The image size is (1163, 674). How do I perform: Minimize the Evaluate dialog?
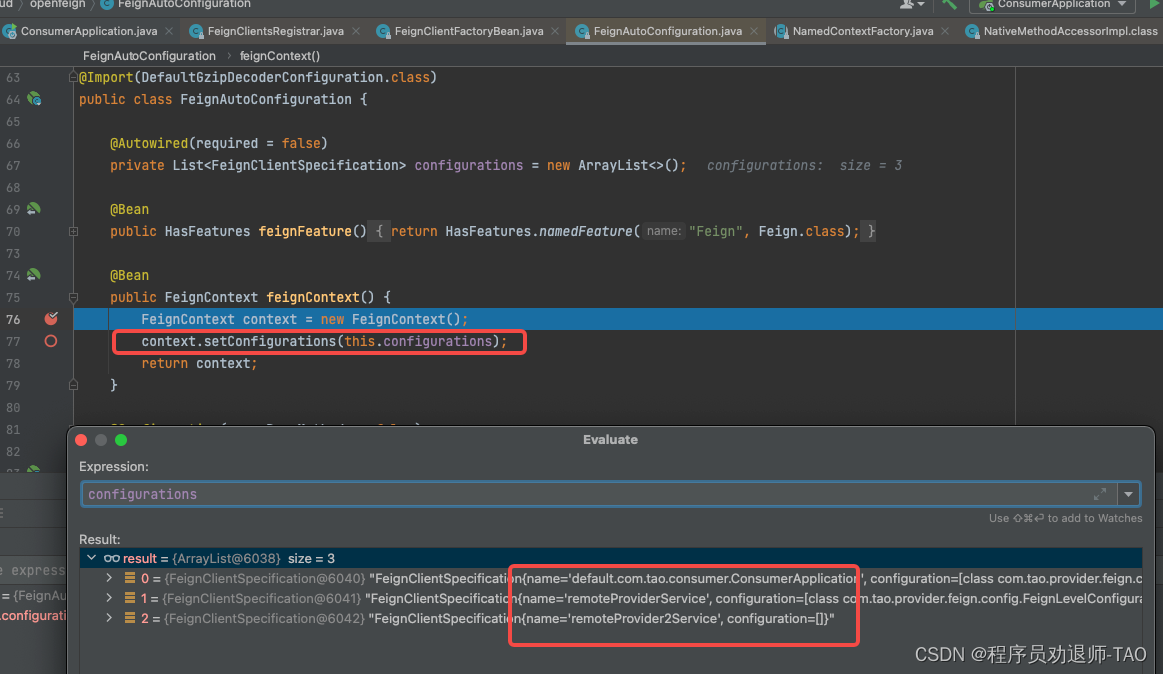click(x=101, y=440)
